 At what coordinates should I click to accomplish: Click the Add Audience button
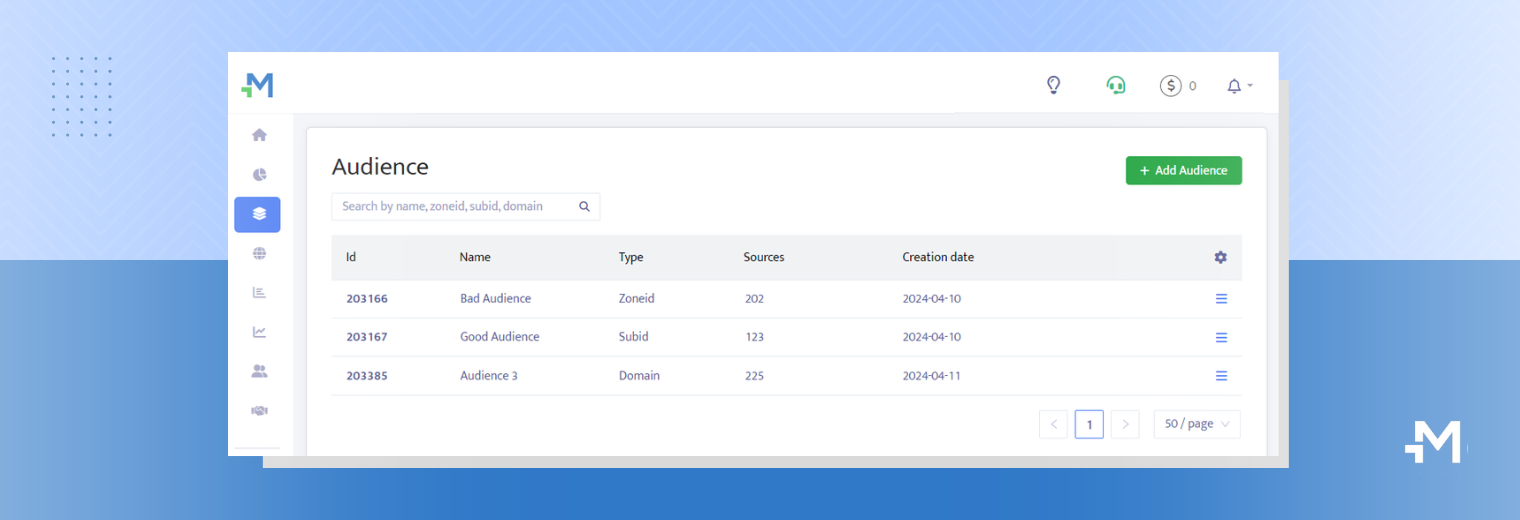pos(1183,170)
